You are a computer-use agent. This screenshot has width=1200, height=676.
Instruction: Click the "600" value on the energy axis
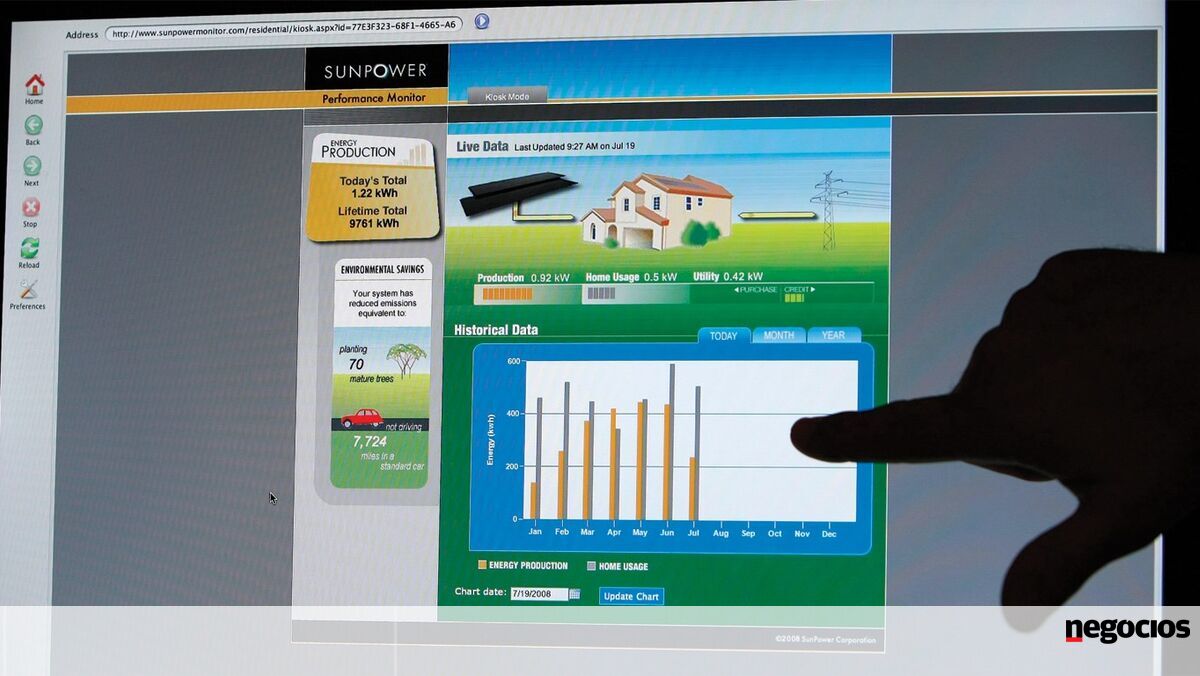tap(514, 360)
